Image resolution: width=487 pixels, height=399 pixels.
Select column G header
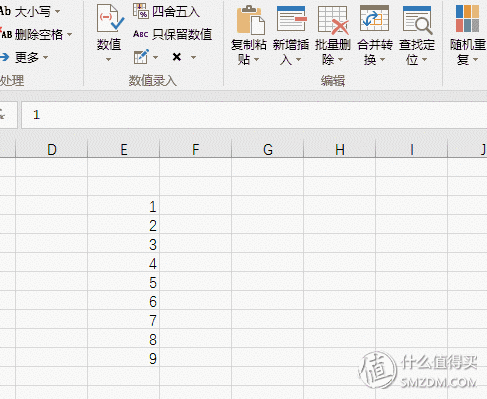268,149
